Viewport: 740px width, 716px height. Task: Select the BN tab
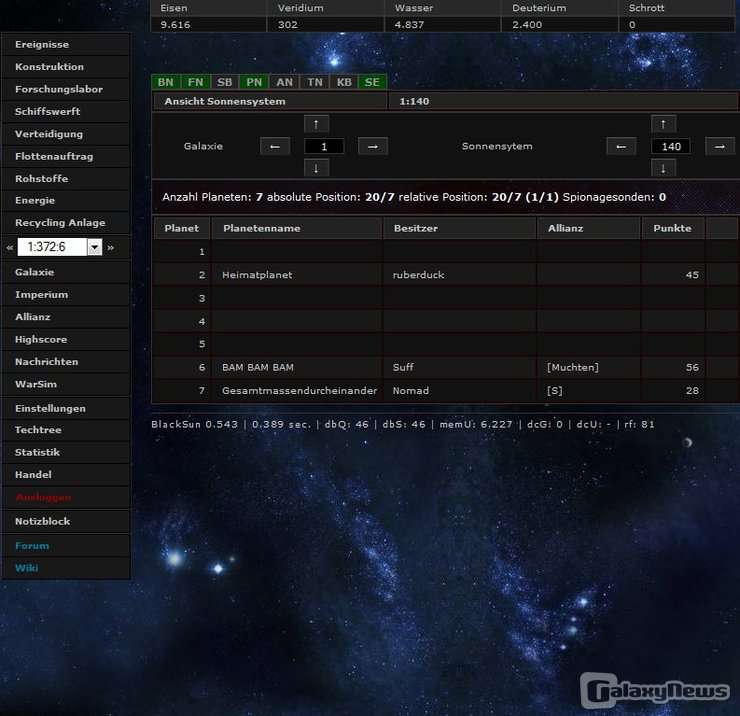(166, 82)
